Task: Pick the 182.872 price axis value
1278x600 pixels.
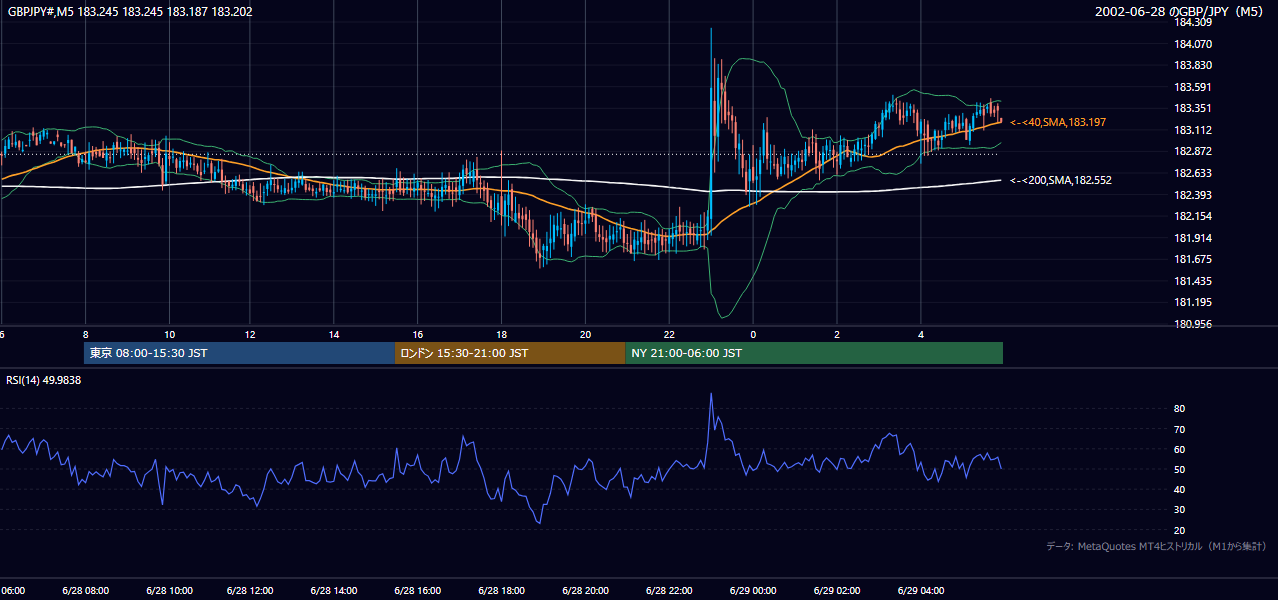Action: click(1193, 151)
